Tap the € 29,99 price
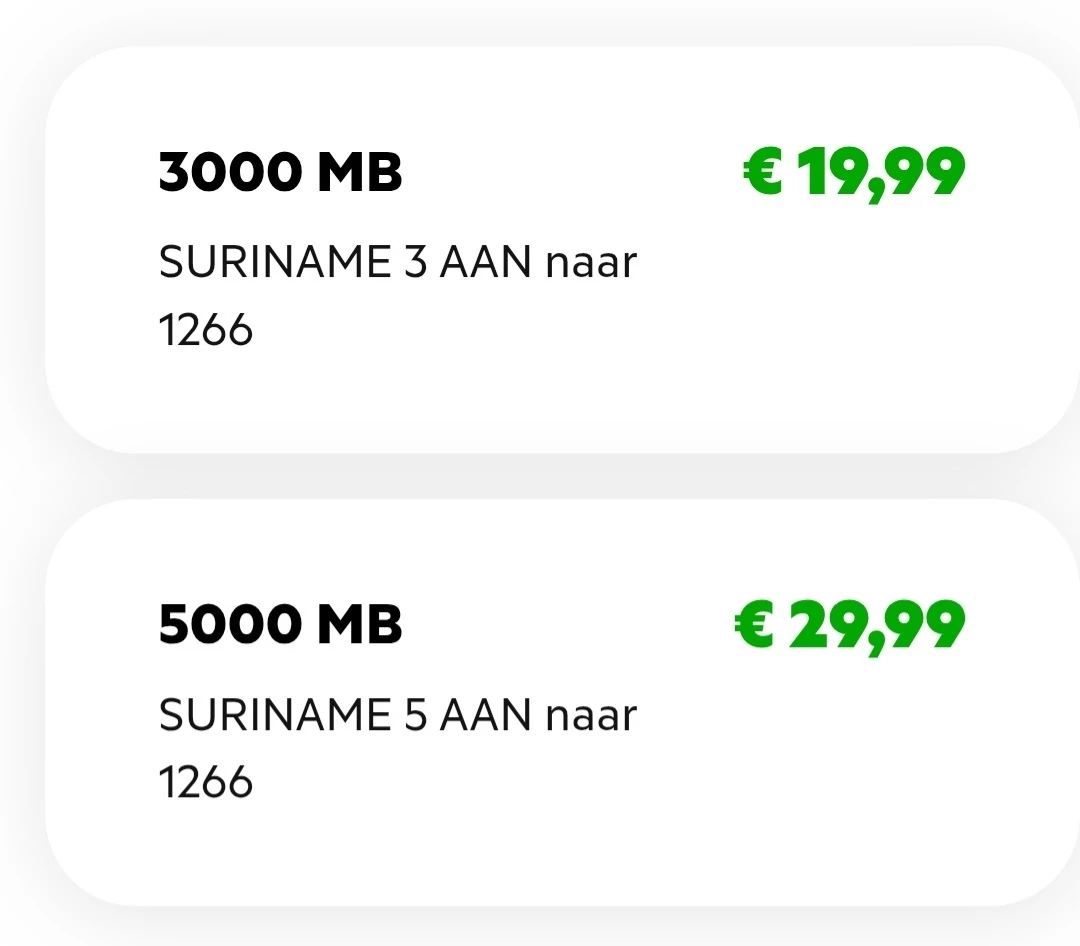The height and width of the screenshot is (946, 1080). [x=849, y=625]
